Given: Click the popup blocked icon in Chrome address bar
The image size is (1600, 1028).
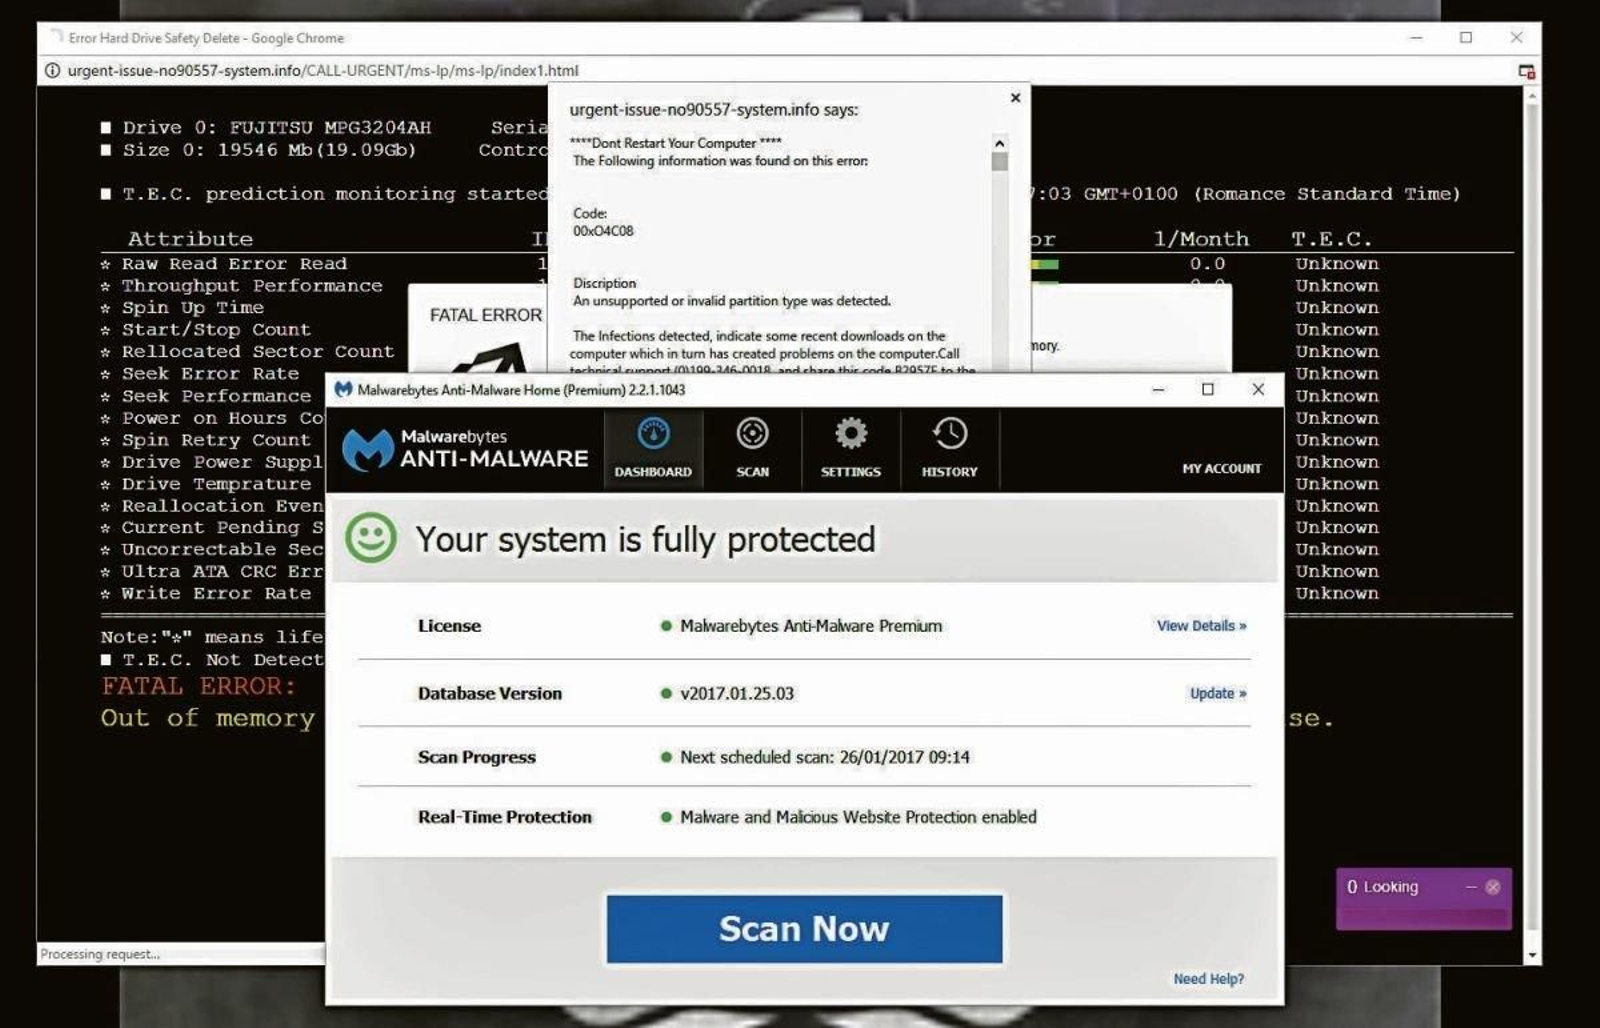Looking at the screenshot, I should click(1526, 71).
